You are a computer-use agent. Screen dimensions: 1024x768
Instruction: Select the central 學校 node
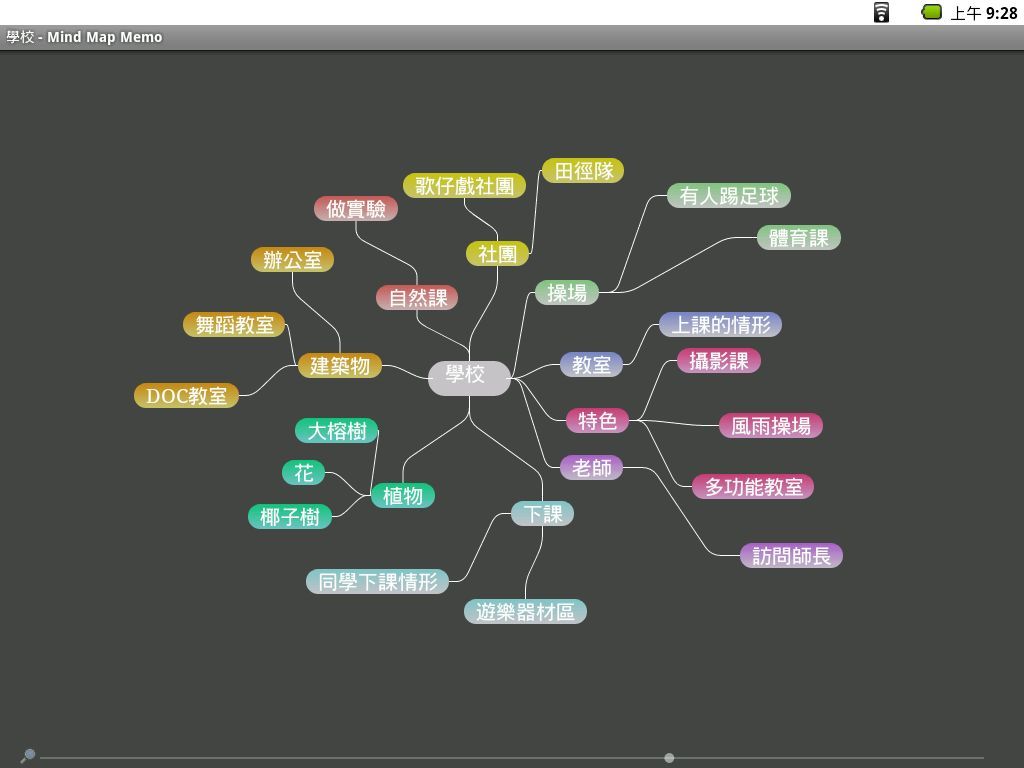(469, 375)
